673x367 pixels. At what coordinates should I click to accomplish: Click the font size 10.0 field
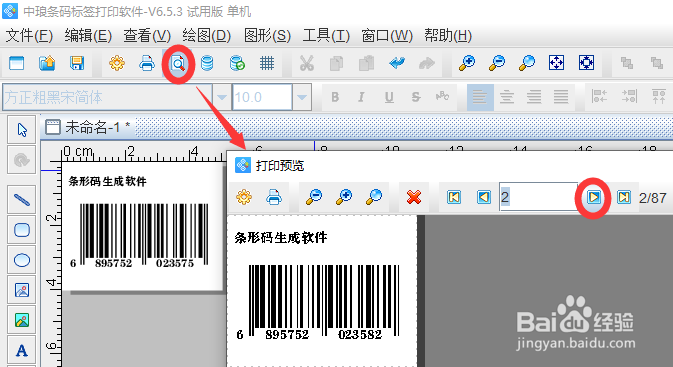point(262,97)
